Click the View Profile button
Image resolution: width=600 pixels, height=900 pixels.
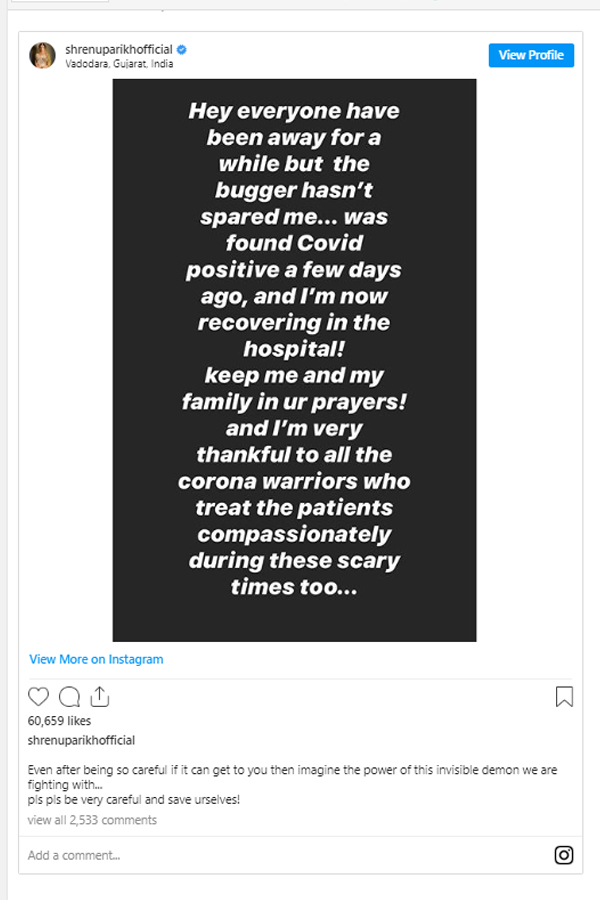[531, 55]
